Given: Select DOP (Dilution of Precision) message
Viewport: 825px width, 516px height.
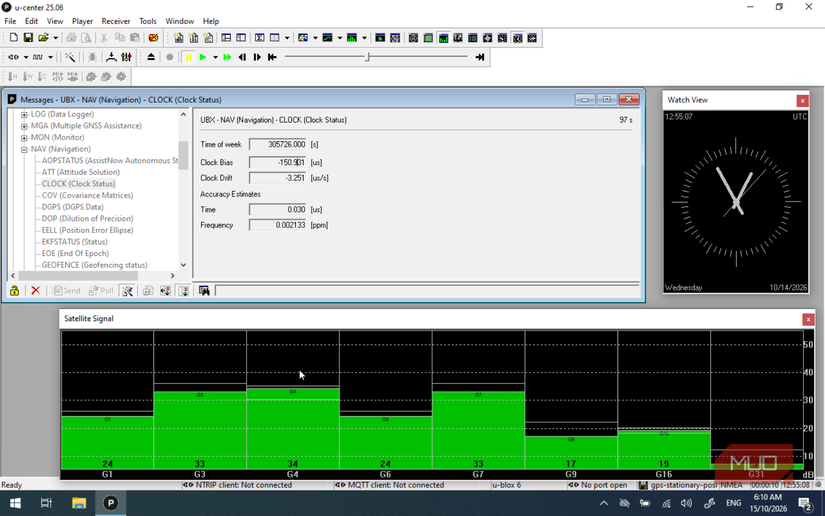Looking at the screenshot, I should tap(87, 218).
